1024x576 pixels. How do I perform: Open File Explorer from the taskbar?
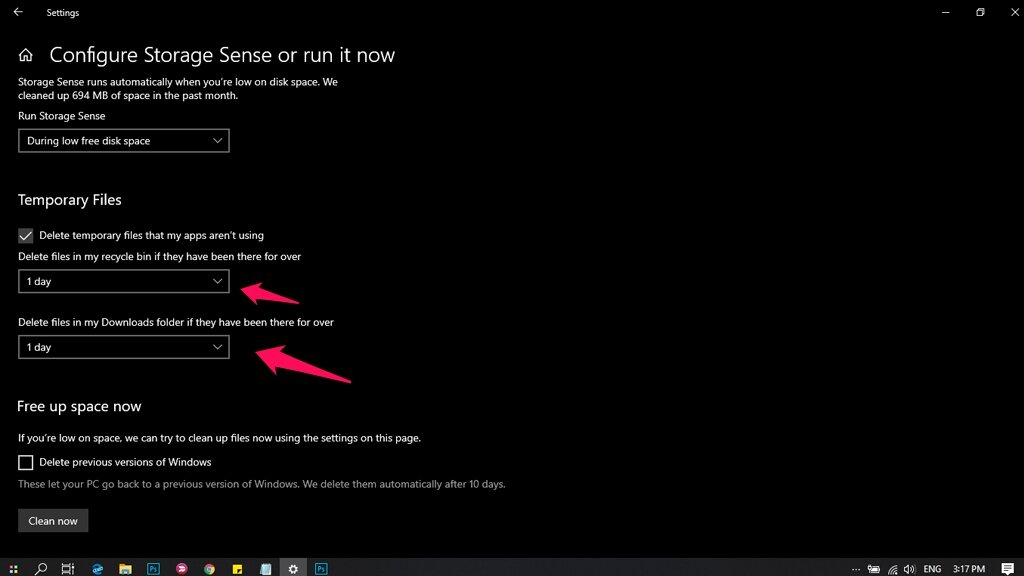(125, 569)
